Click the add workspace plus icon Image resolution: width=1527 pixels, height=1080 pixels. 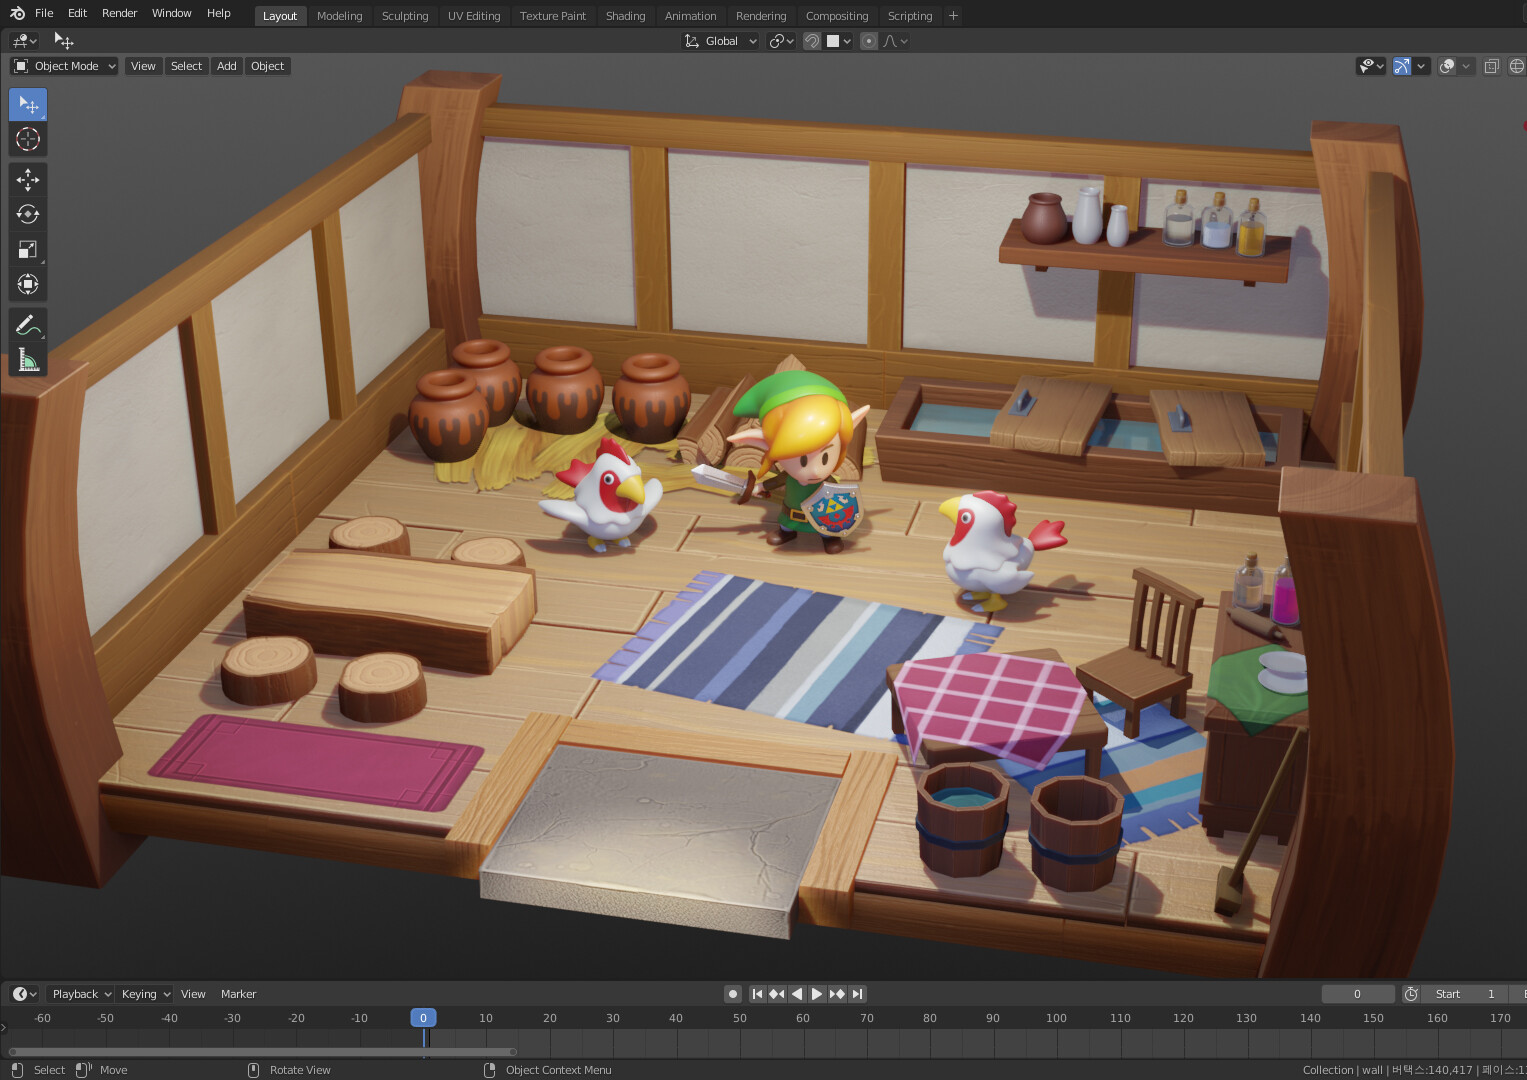tap(953, 16)
